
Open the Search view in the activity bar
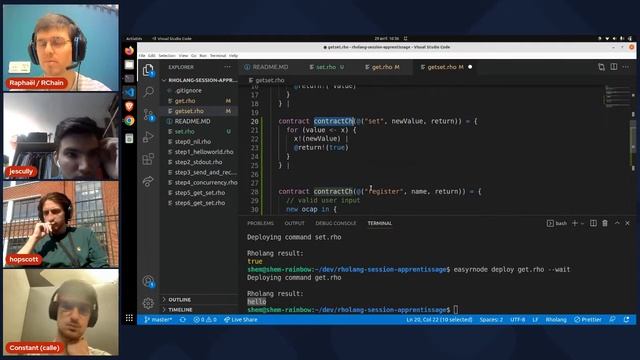[x=148, y=92]
